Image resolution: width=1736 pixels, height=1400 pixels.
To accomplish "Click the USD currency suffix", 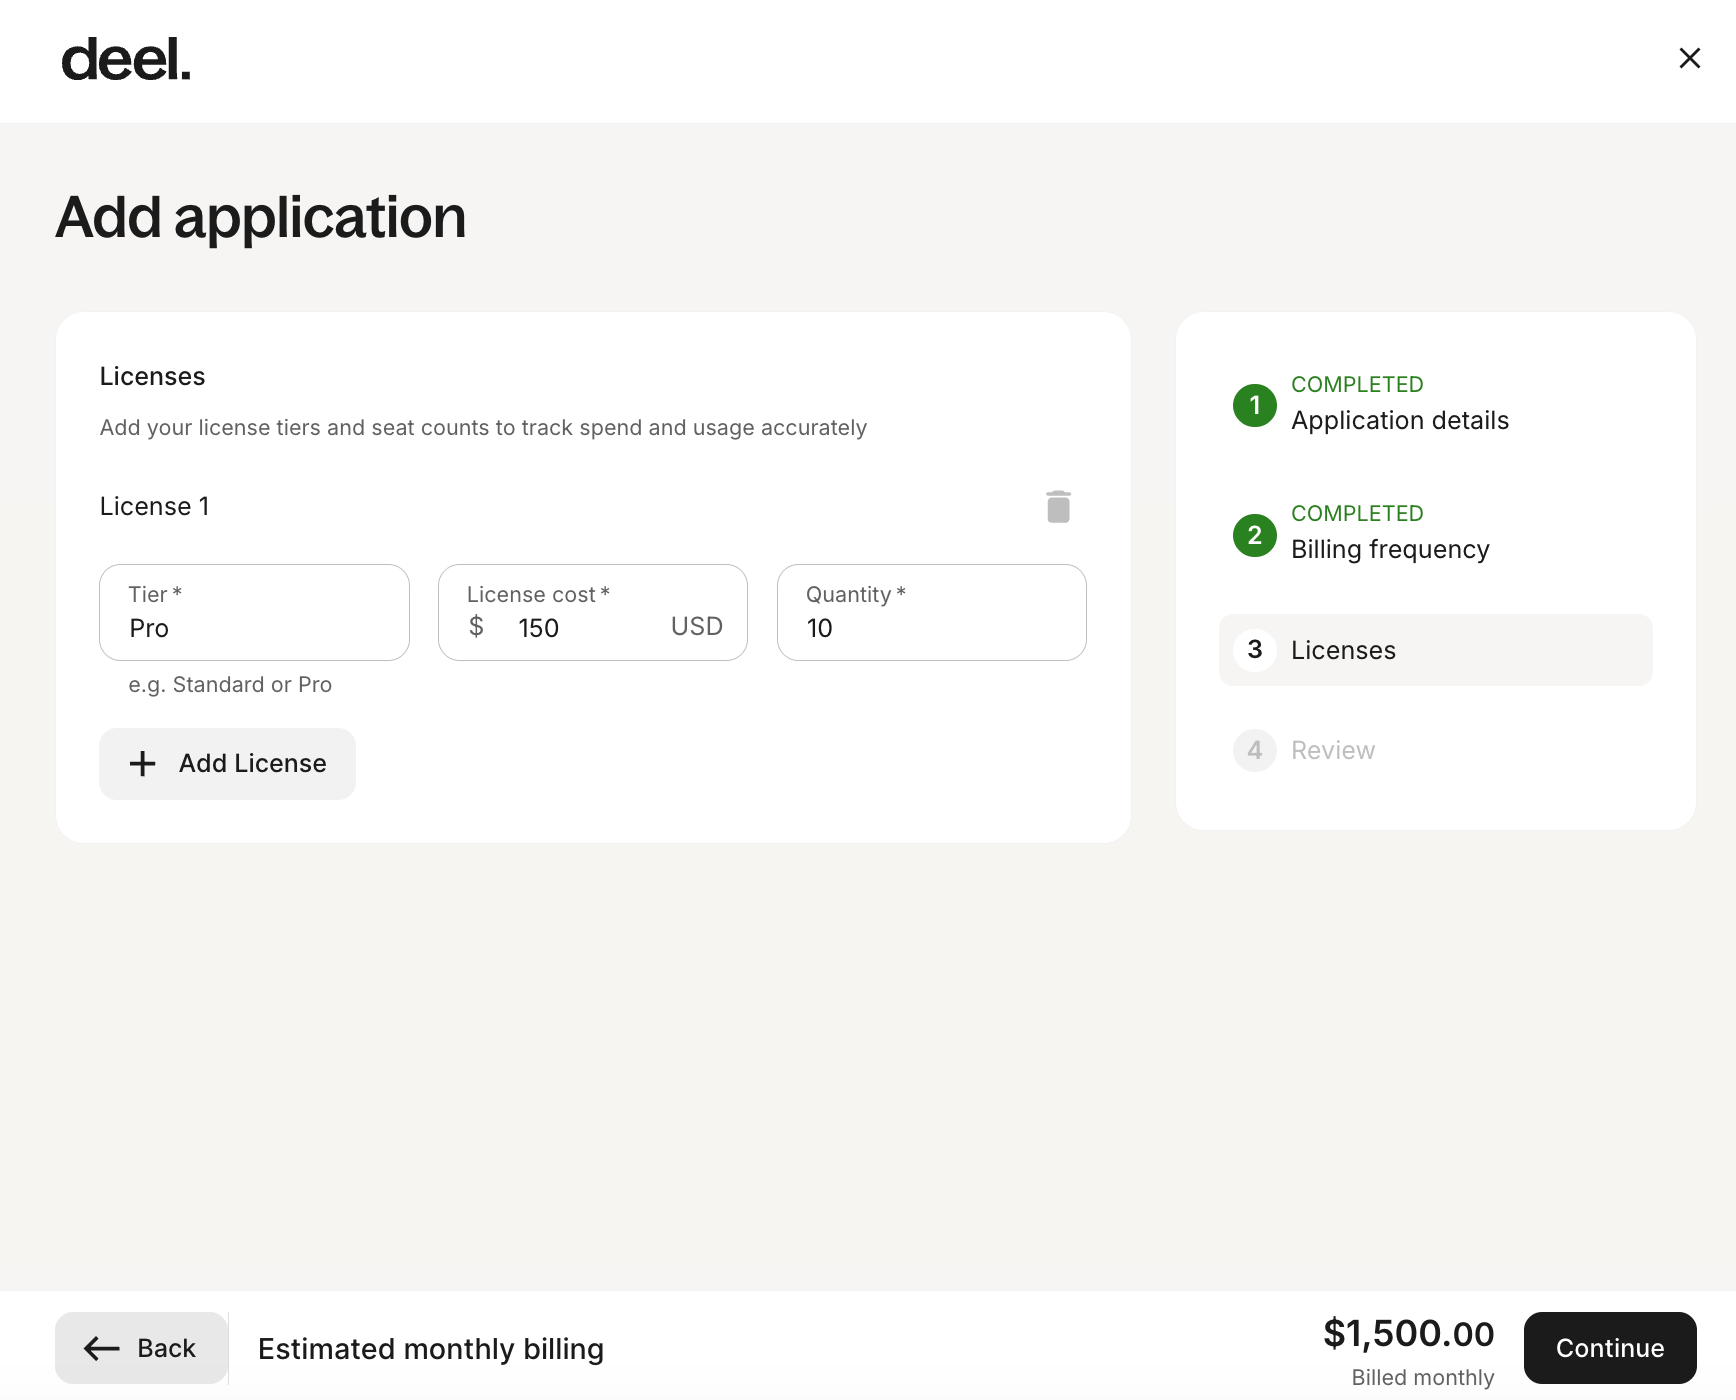I will (696, 627).
